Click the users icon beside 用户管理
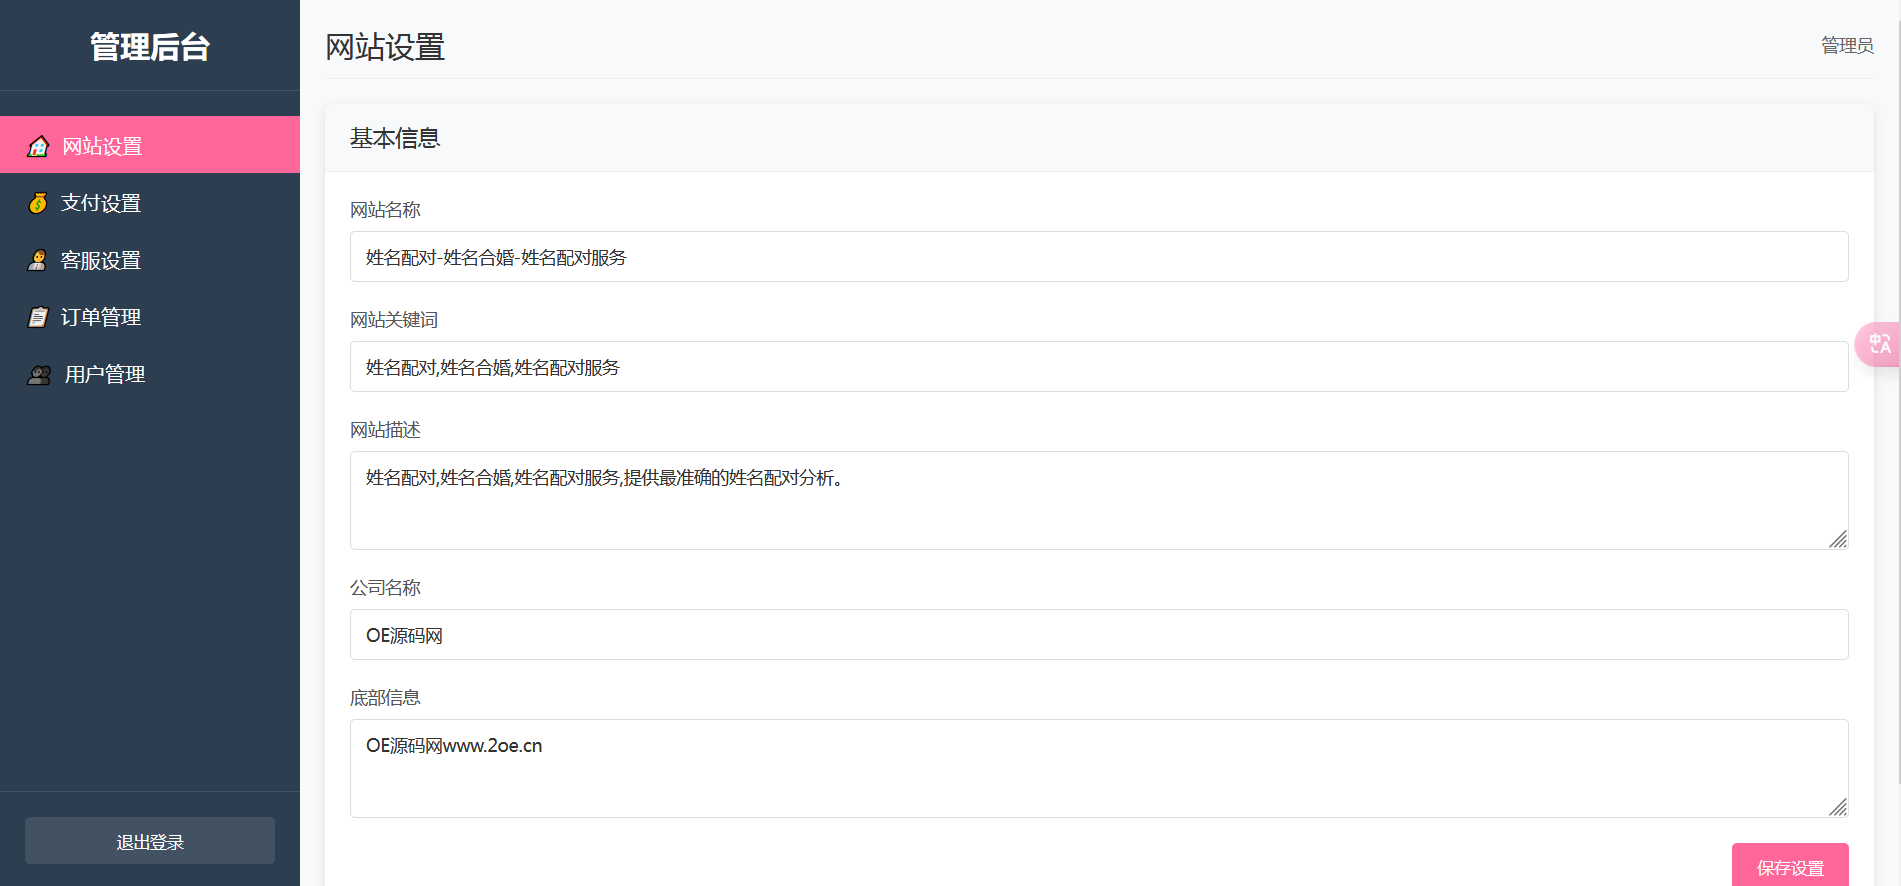This screenshot has height=886, width=1901. (x=39, y=375)
